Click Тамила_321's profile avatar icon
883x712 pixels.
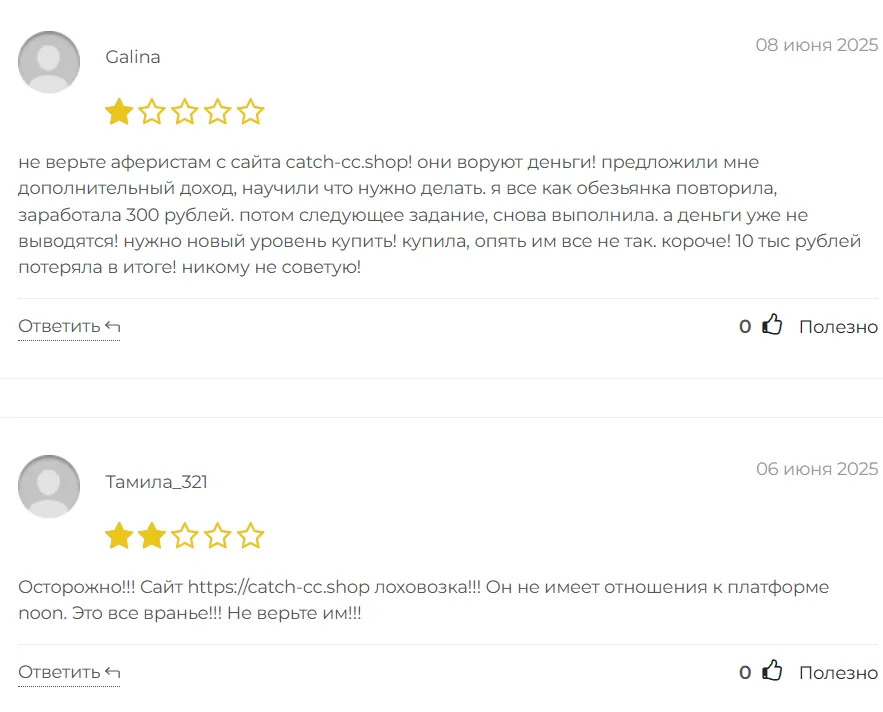[x=49, y=486]
